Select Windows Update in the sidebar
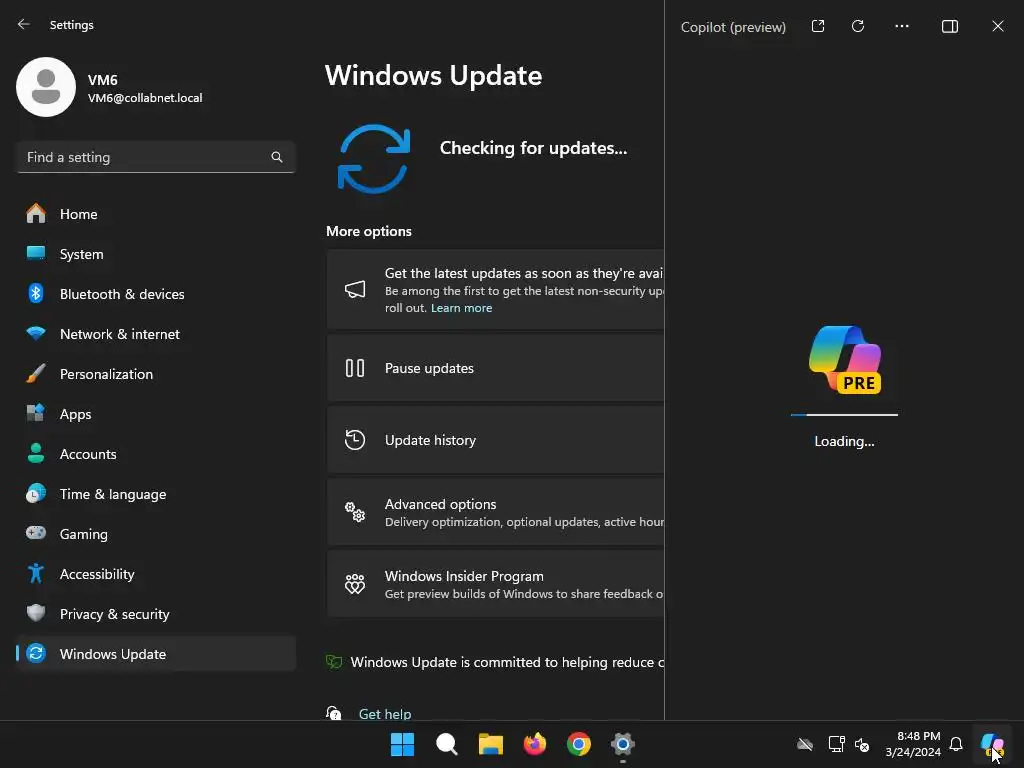Image resolution: width=1024 pixels, height=768 pixels. click(156, 654)
